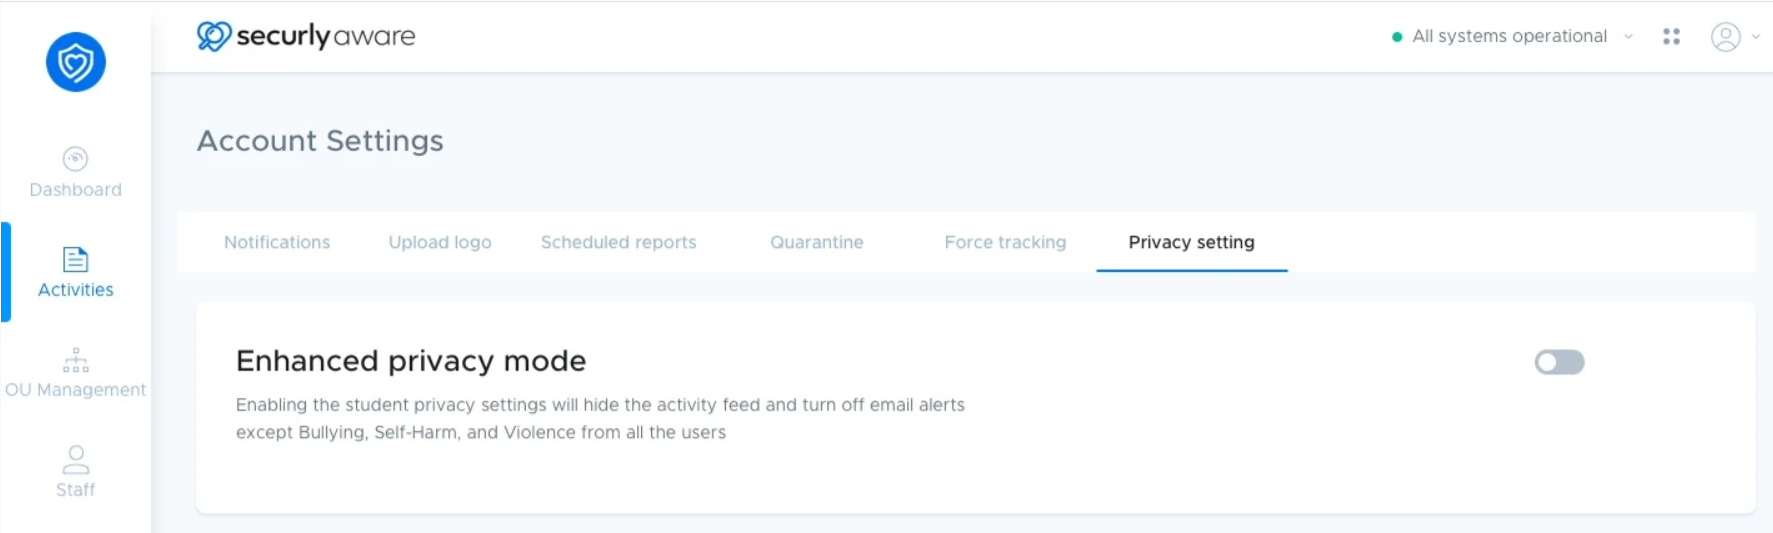Select the Privacy setting tab
The image size is (1773, 533).
(x=1191, y=242)
